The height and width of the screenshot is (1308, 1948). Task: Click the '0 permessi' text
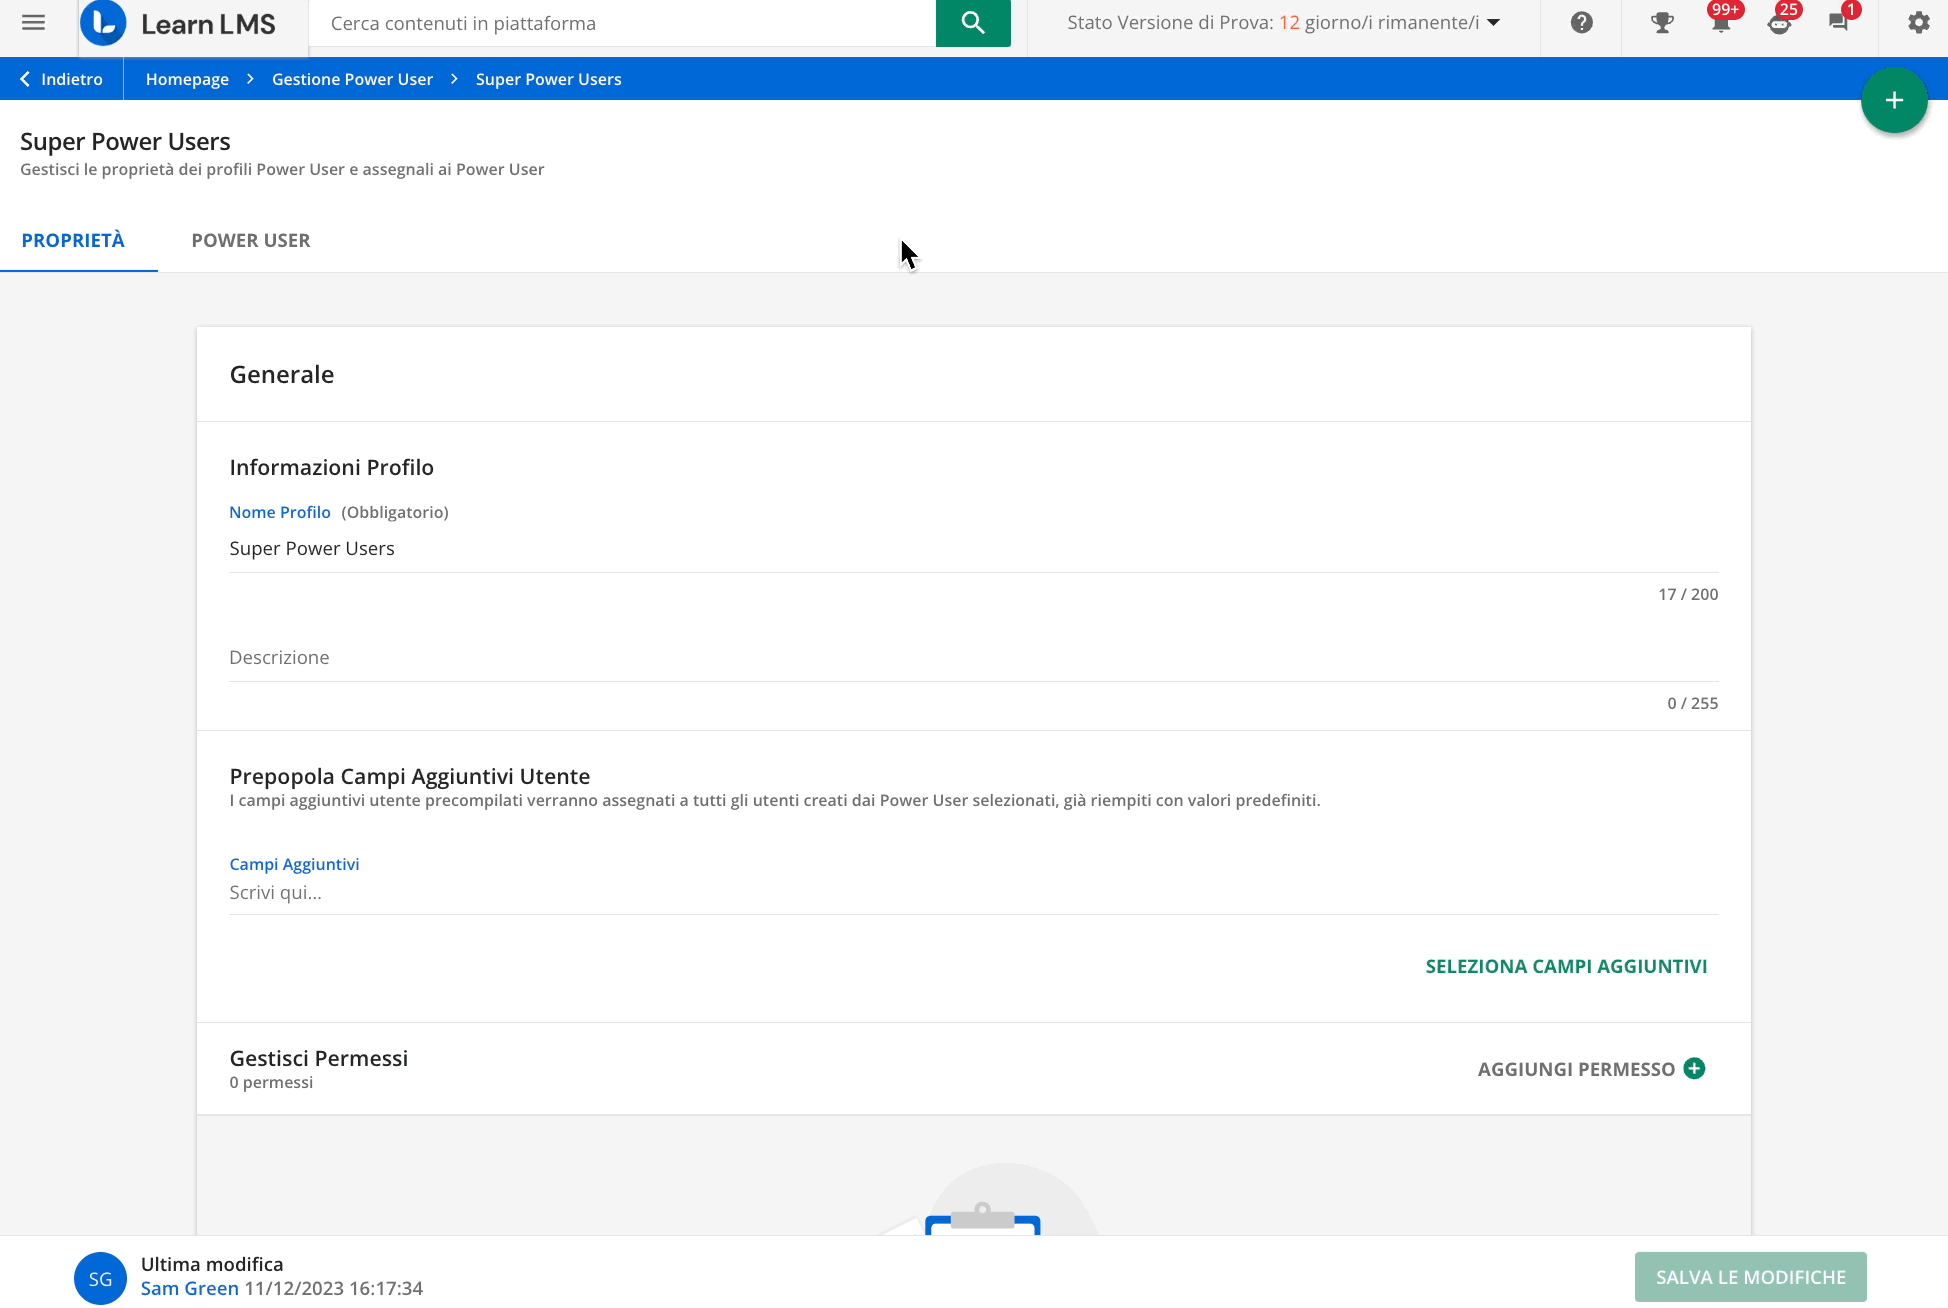click(271, 1082)
